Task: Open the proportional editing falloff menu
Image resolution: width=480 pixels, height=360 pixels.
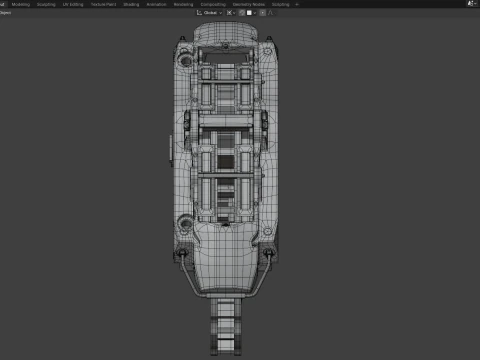Action: coord(270,13)
